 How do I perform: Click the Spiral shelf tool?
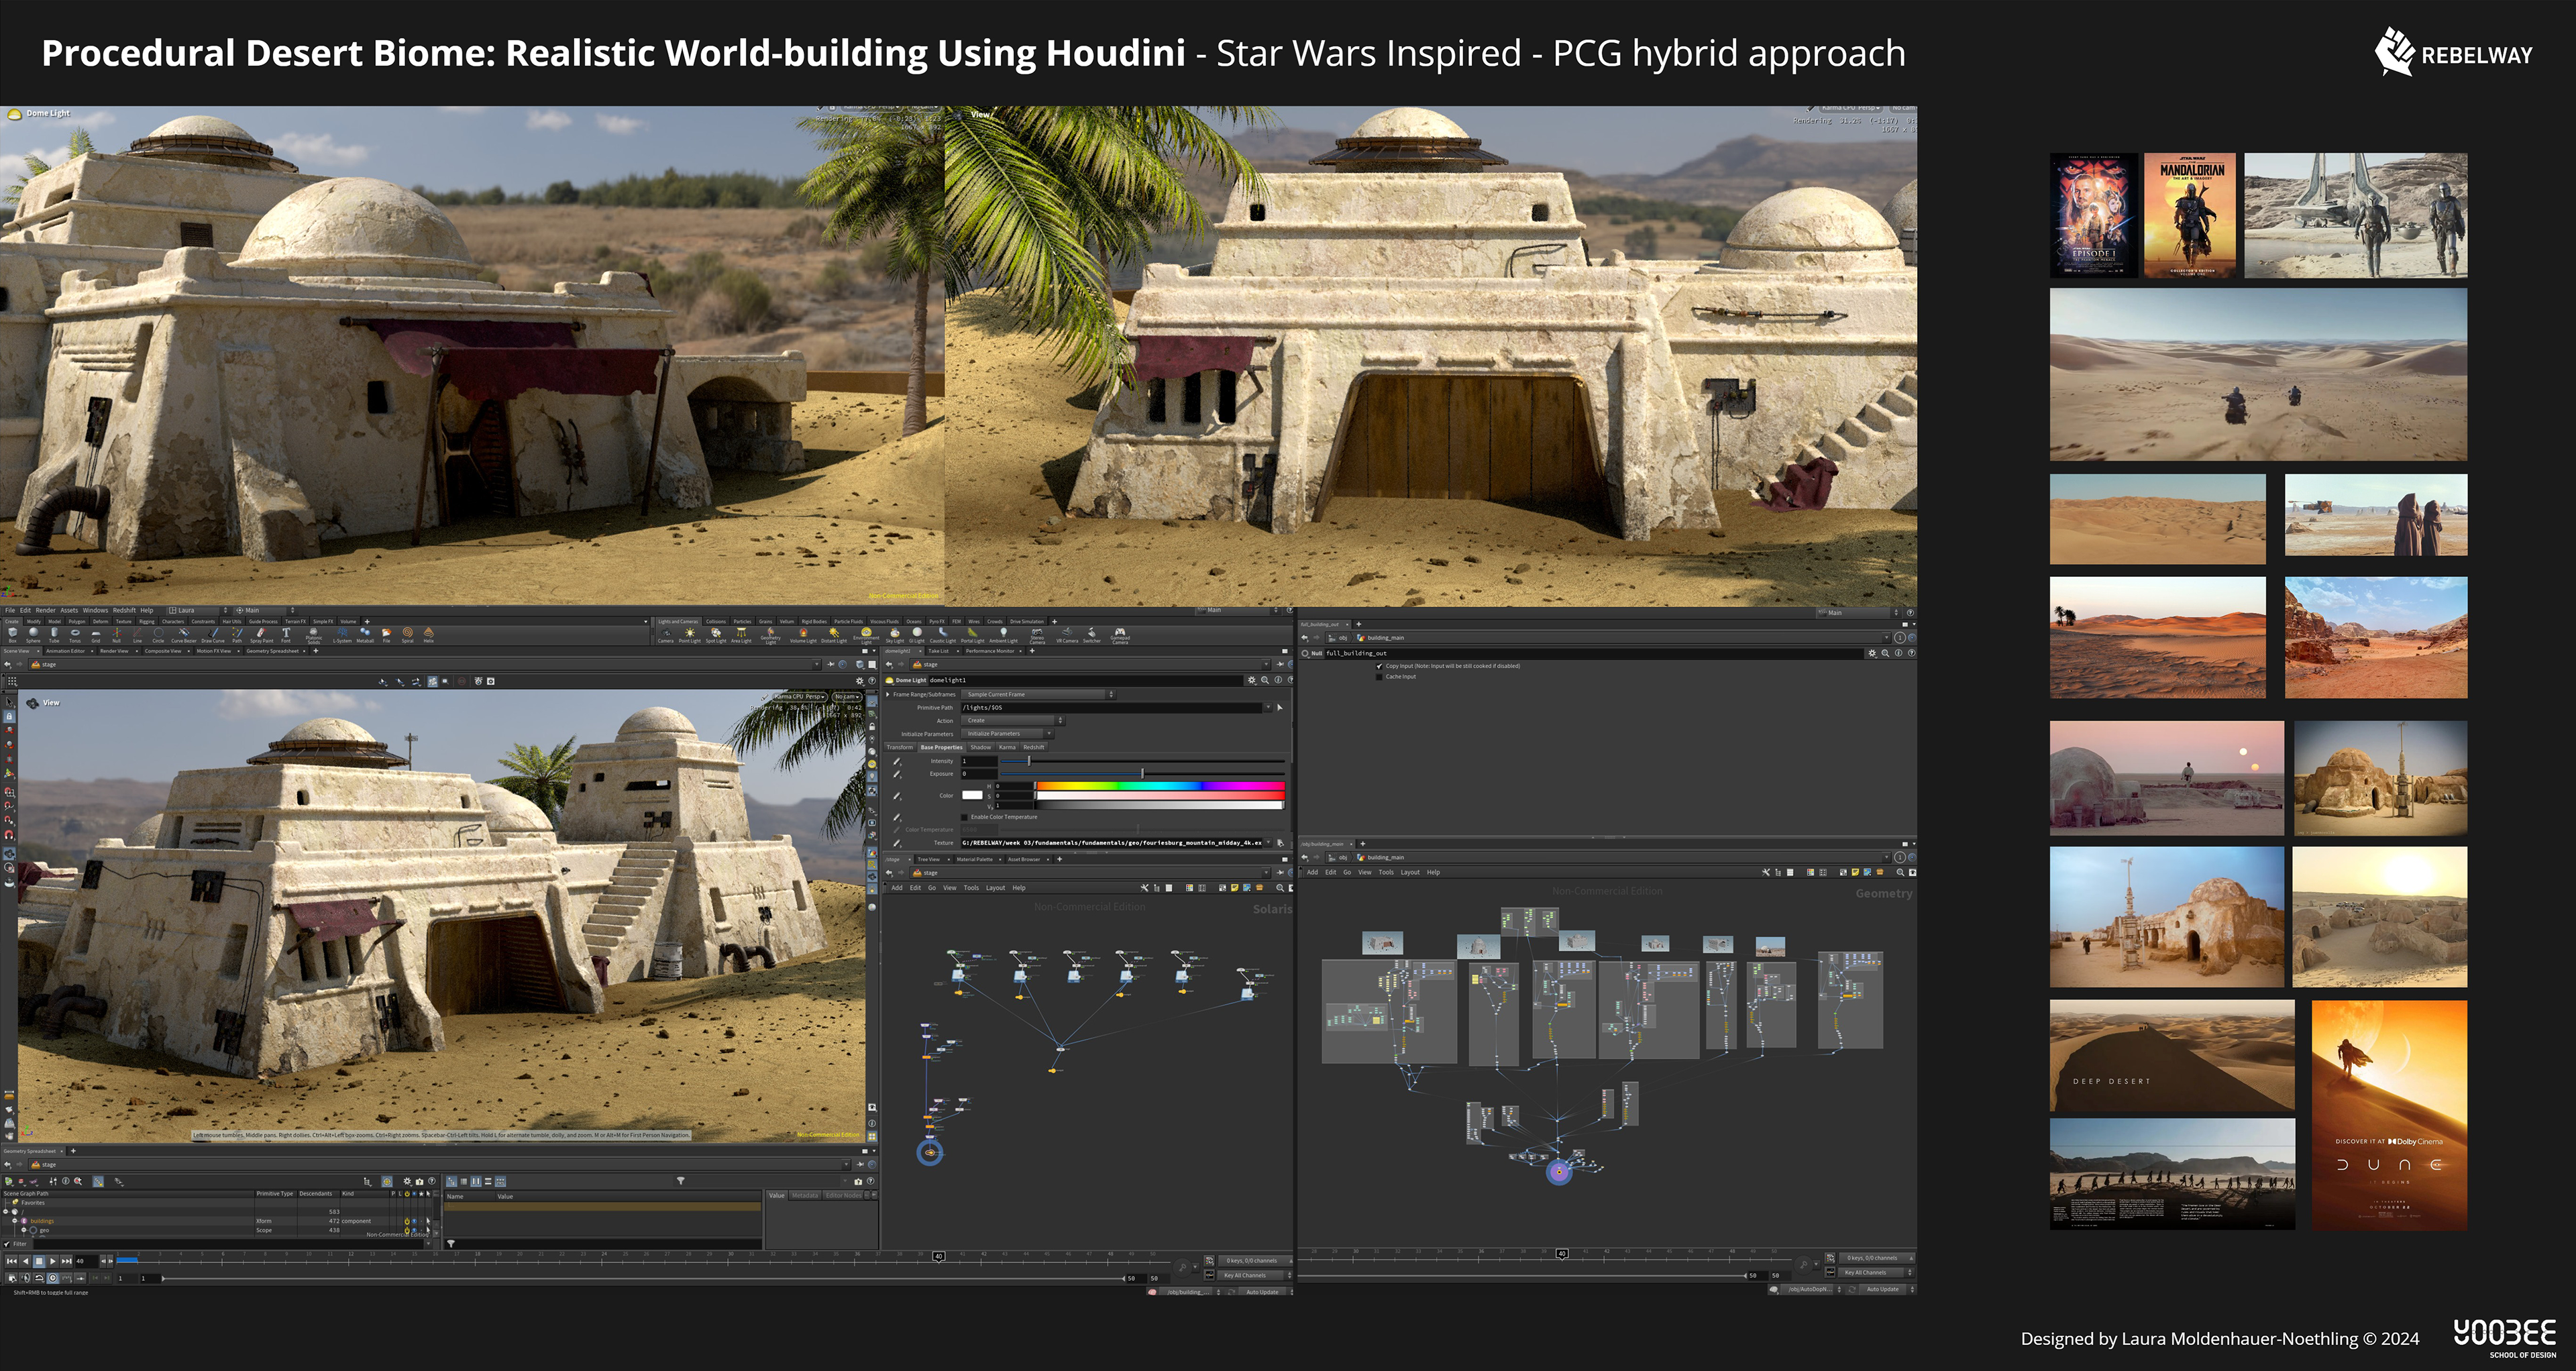point(407,634)
